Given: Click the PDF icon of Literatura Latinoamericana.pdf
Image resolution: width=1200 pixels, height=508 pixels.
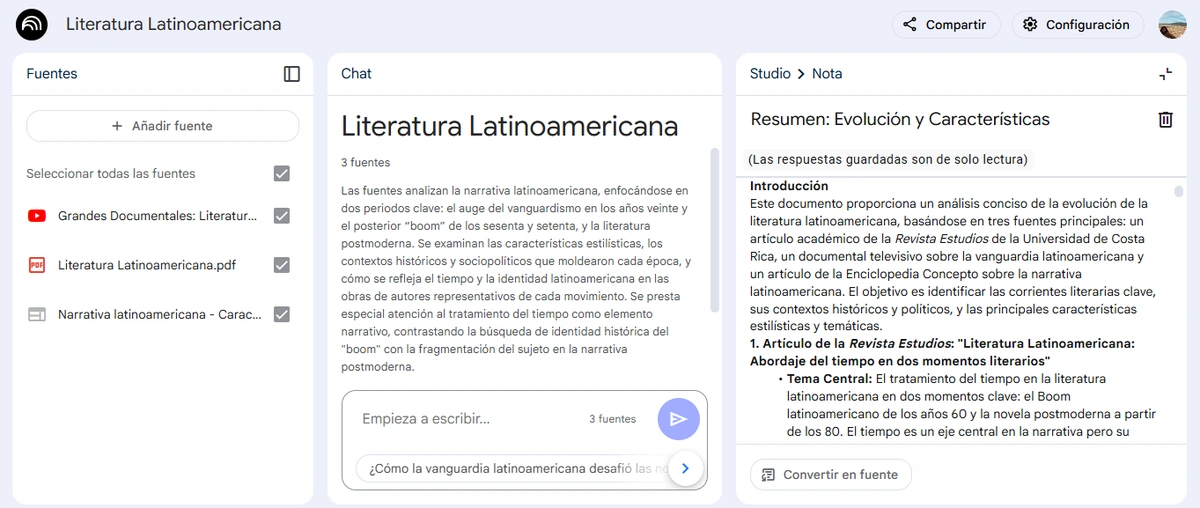Looking at the screenshot, I should click(37, 265).
